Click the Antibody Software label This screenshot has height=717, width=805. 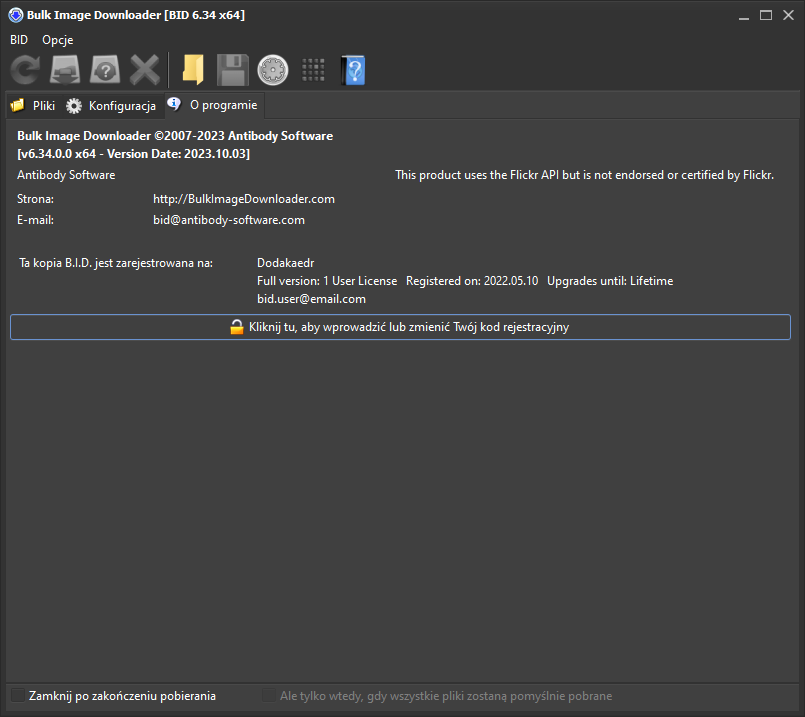click(66, 175)
